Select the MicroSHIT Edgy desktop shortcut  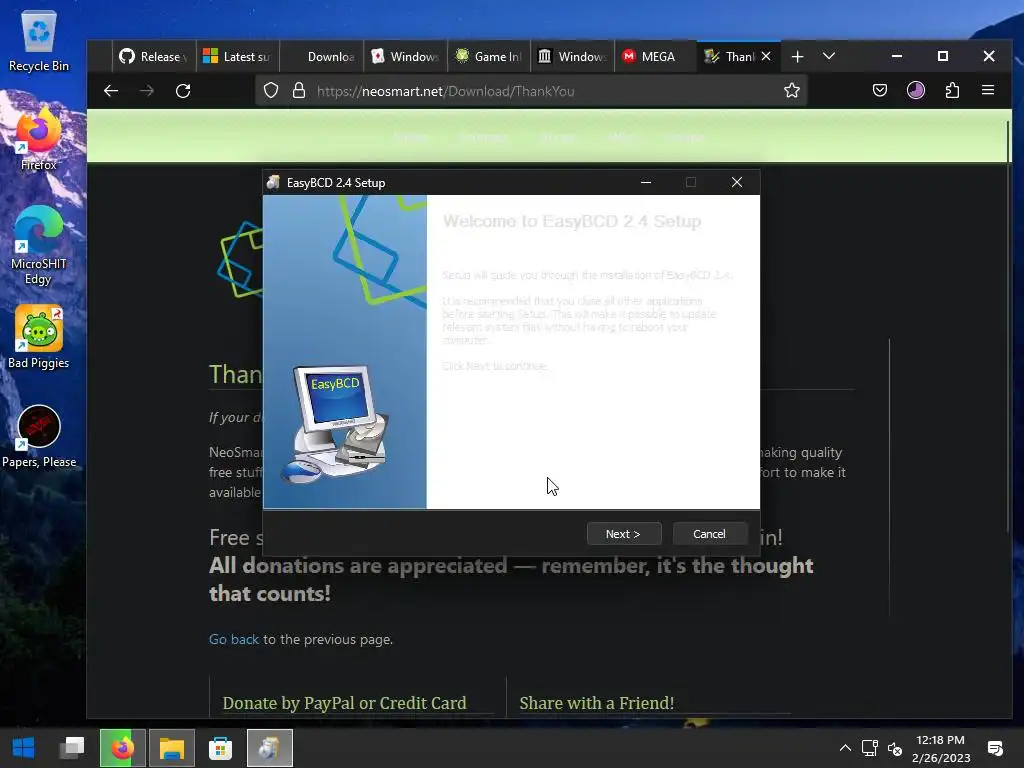click(x=39, y=246)
